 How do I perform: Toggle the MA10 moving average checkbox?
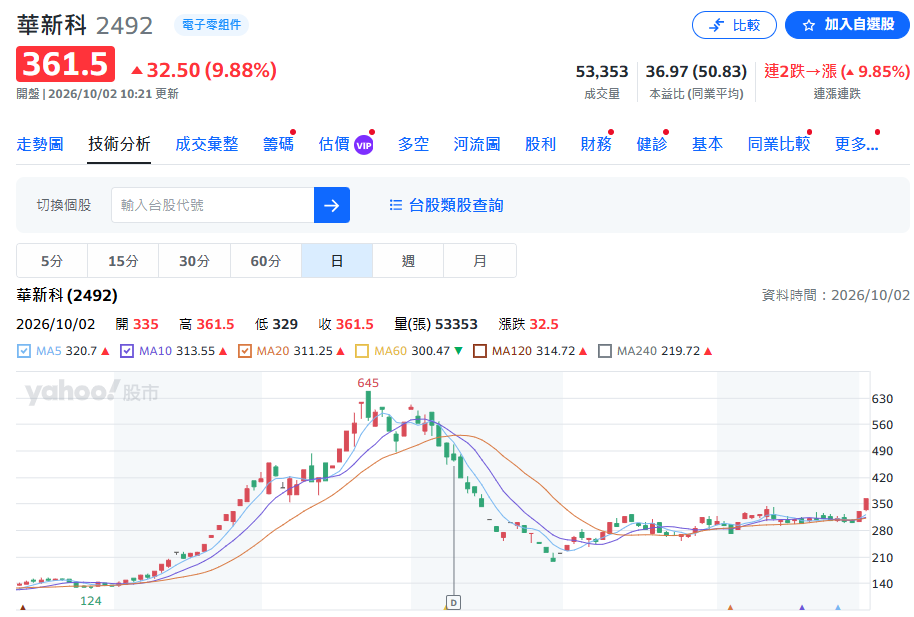(x=126, y=351)
